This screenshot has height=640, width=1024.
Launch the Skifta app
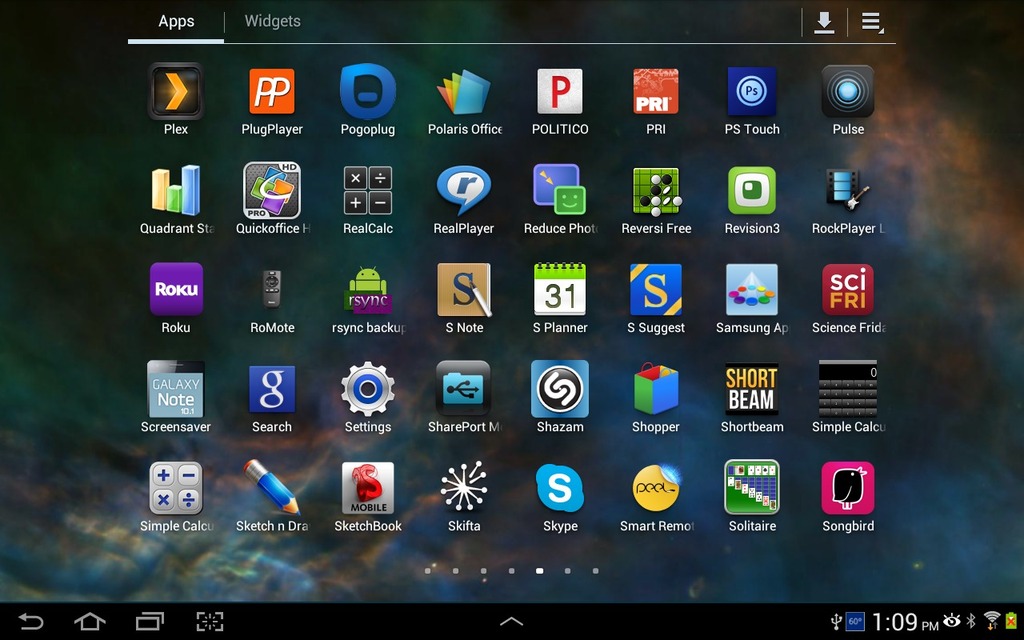coord(464,487)
